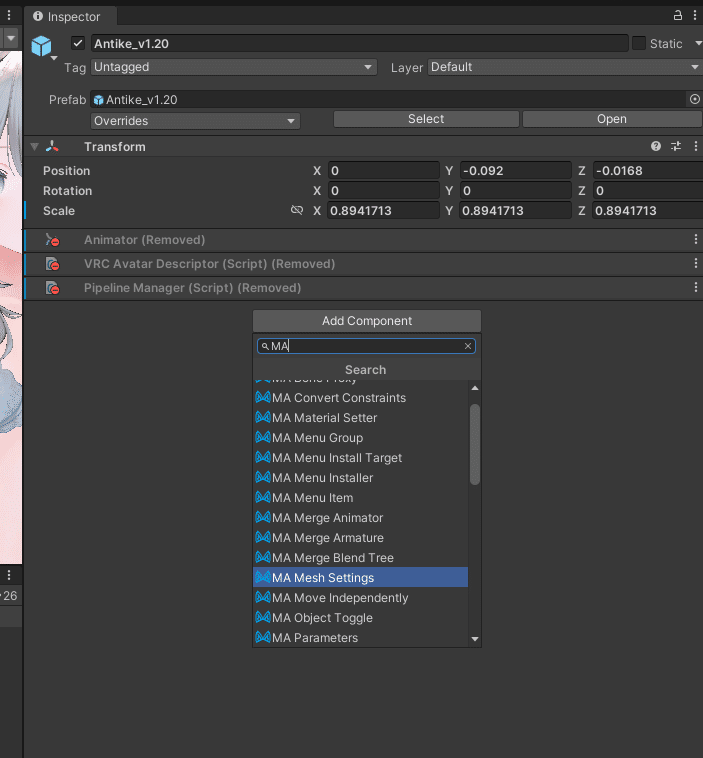Click the Position Z field showing -0.0168
Viewport: 703px width, 758px height.
(x=648, y=171)
